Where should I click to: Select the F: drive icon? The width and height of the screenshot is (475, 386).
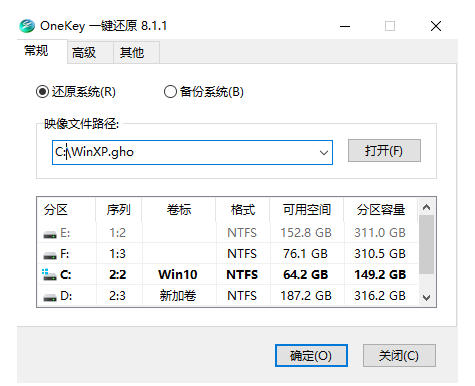point(50,255)
